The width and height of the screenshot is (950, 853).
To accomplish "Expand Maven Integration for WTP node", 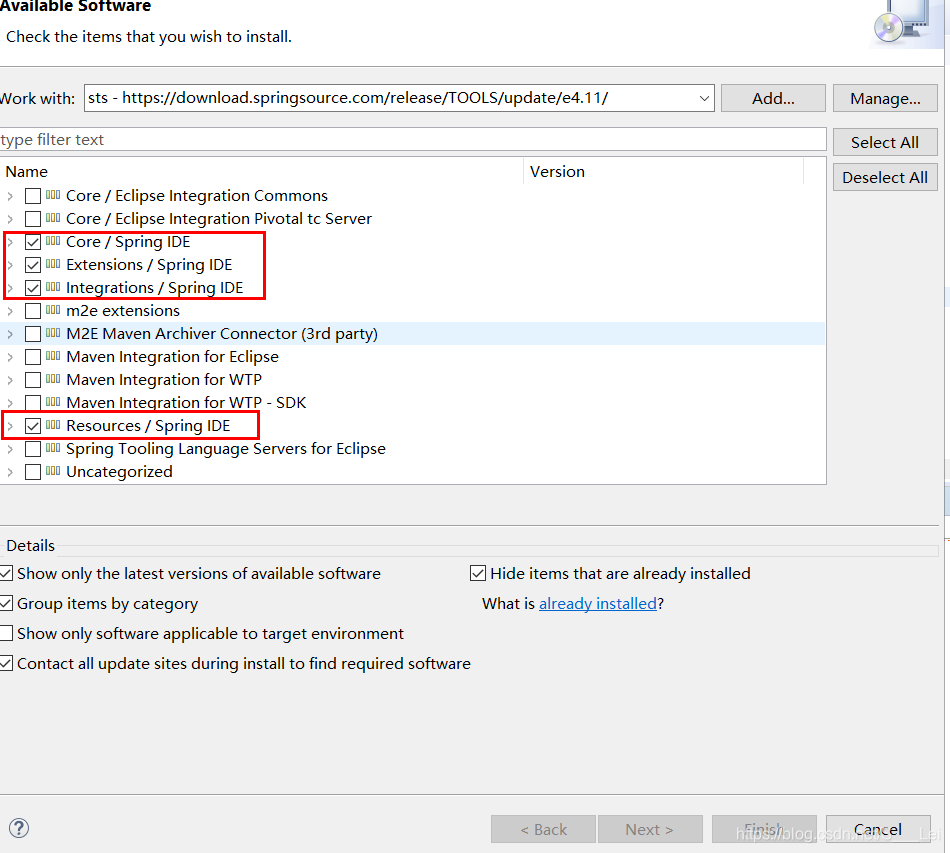I will (10, 380).
